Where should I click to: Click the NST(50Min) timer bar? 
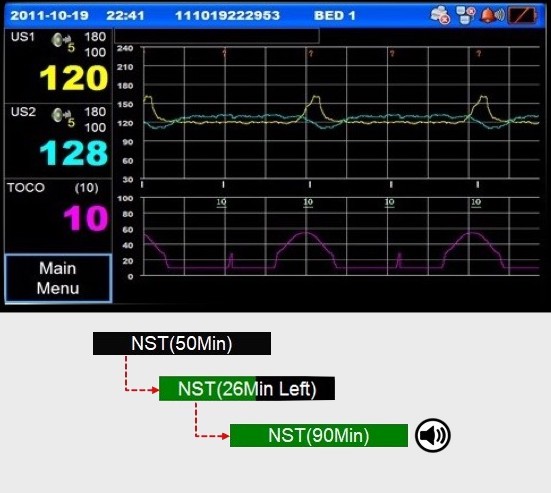coord(182,343)
